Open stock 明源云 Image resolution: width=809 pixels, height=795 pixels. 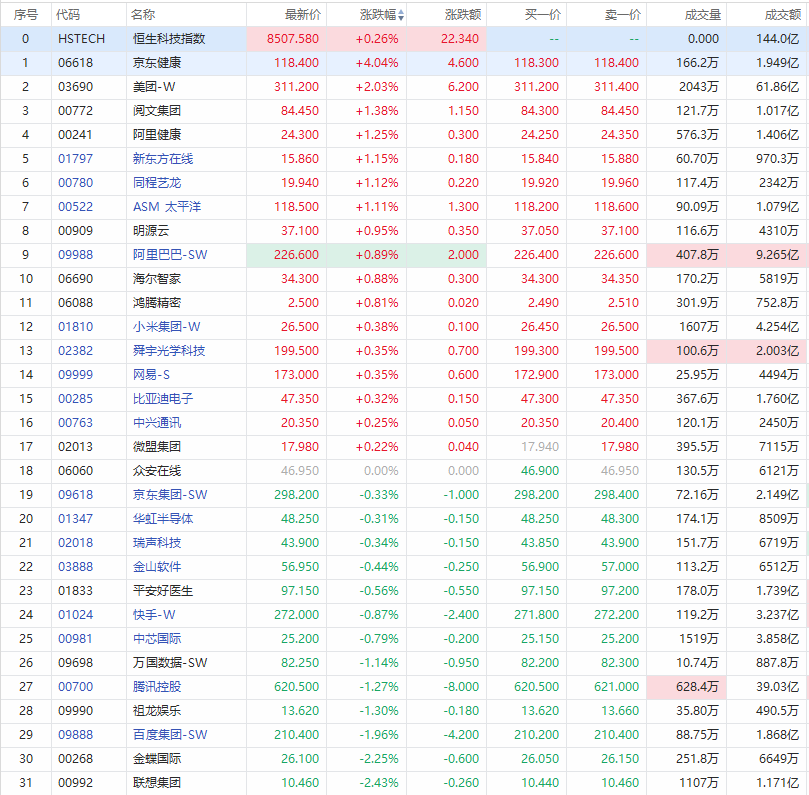coord(151,231)
